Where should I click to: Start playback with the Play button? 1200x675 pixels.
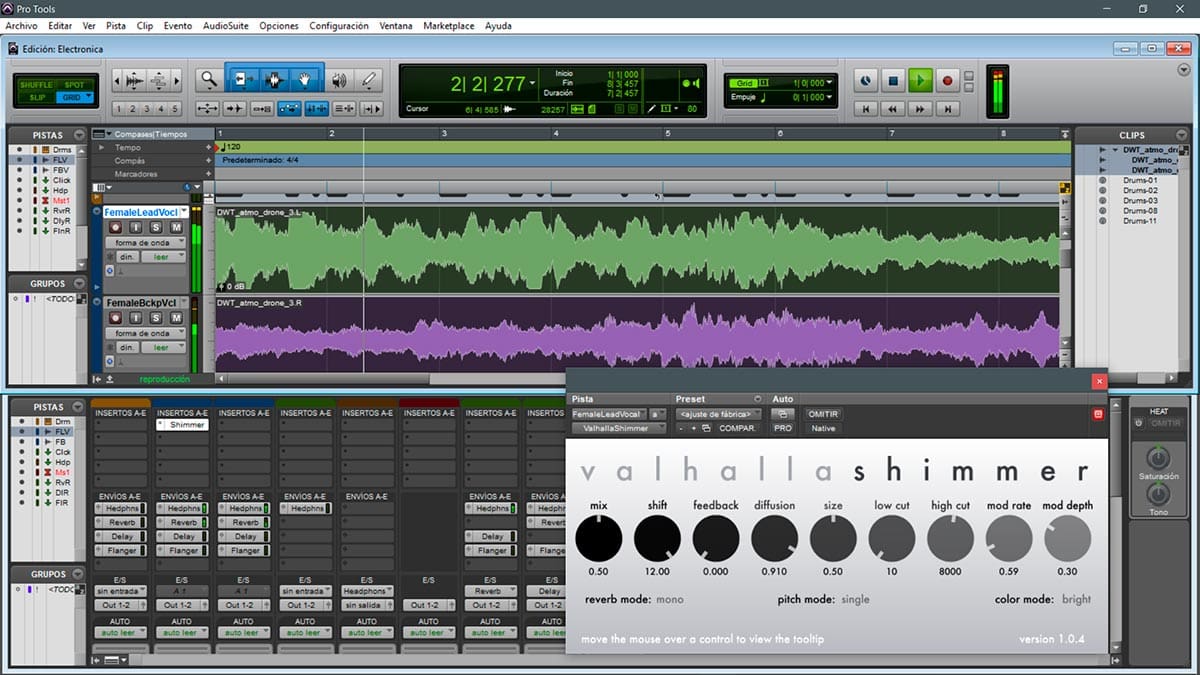coord(921,80)
